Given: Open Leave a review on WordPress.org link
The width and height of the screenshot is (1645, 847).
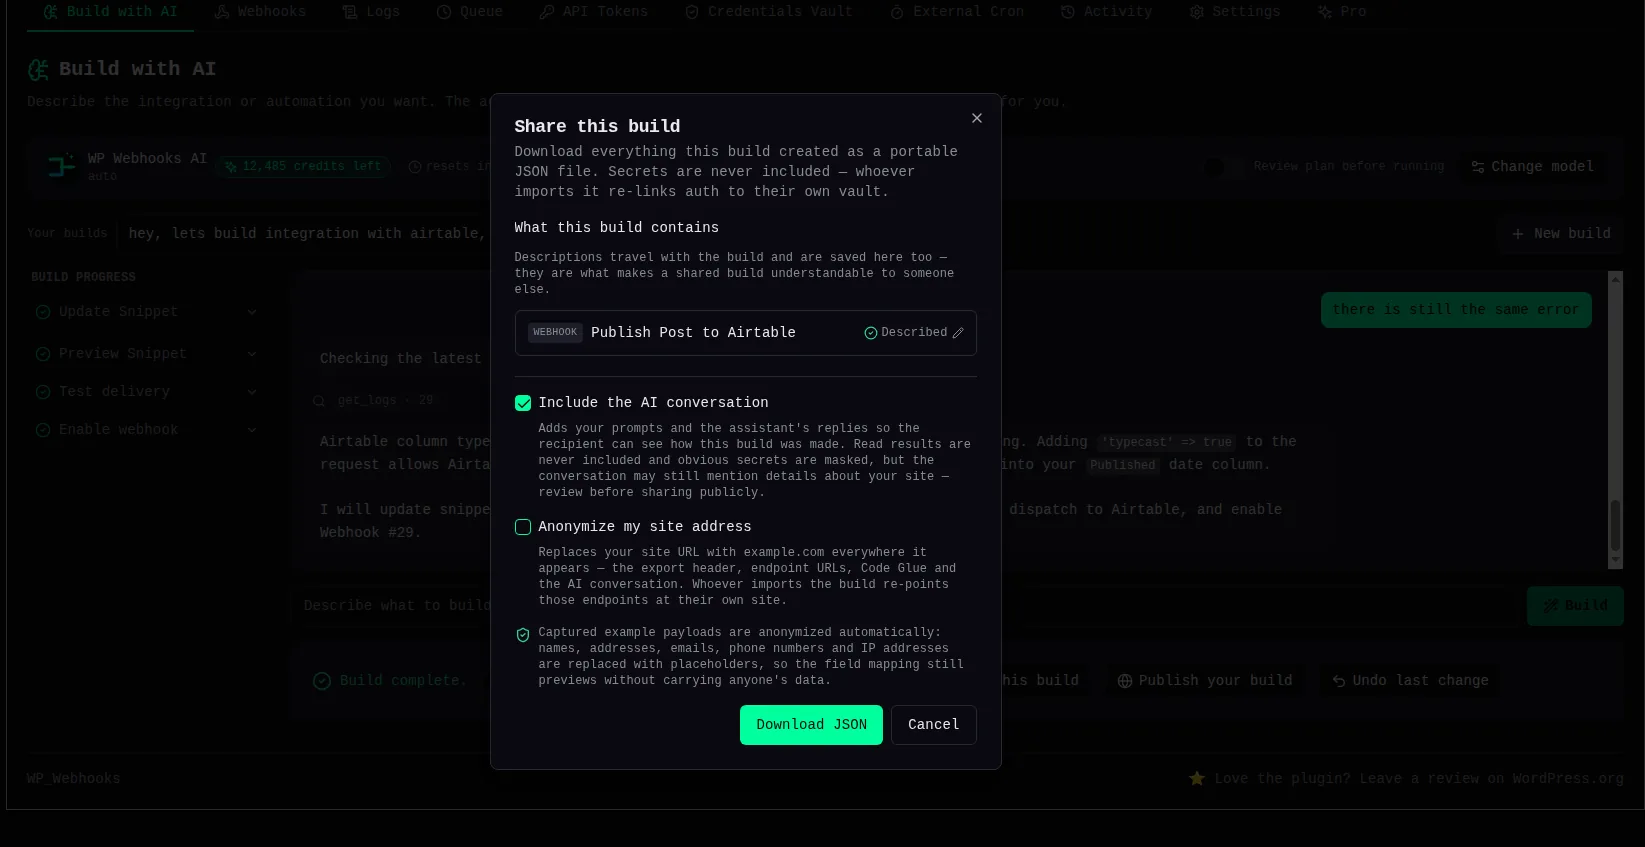Looking at the screenshot, I should coord(1419,779).
